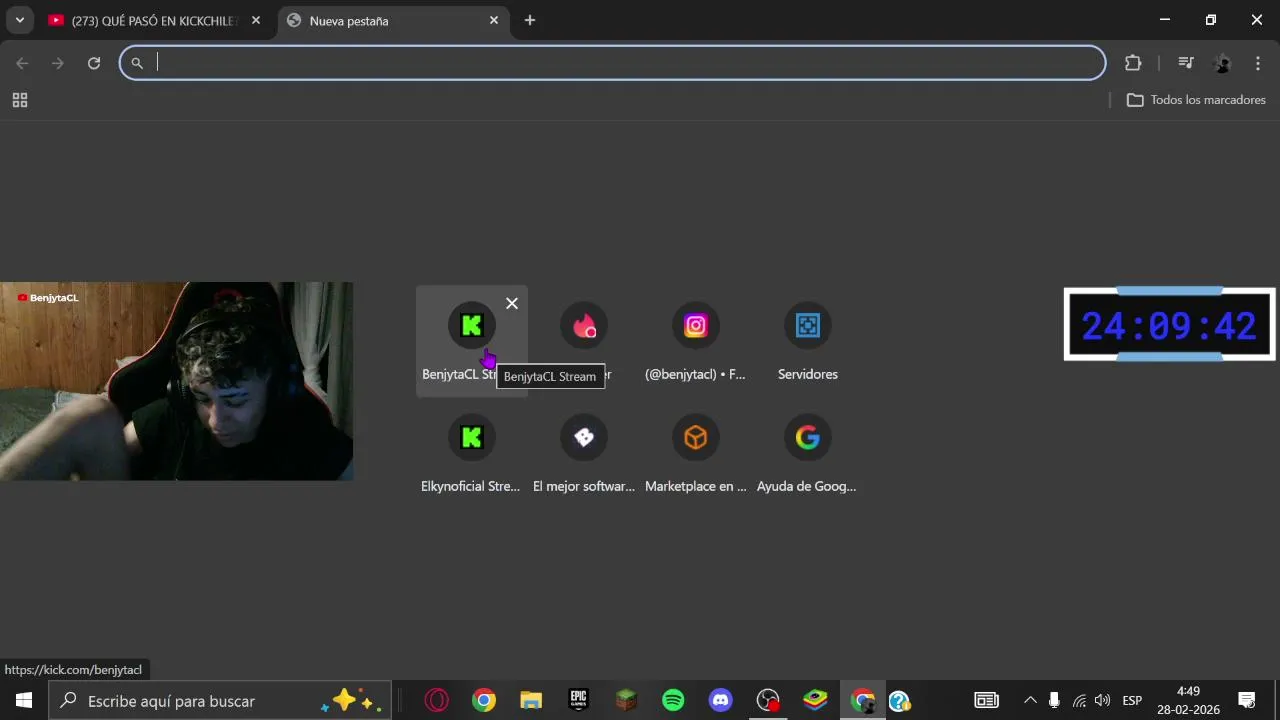Open the Extensions puzzle menu

[x=1133, y=63]
